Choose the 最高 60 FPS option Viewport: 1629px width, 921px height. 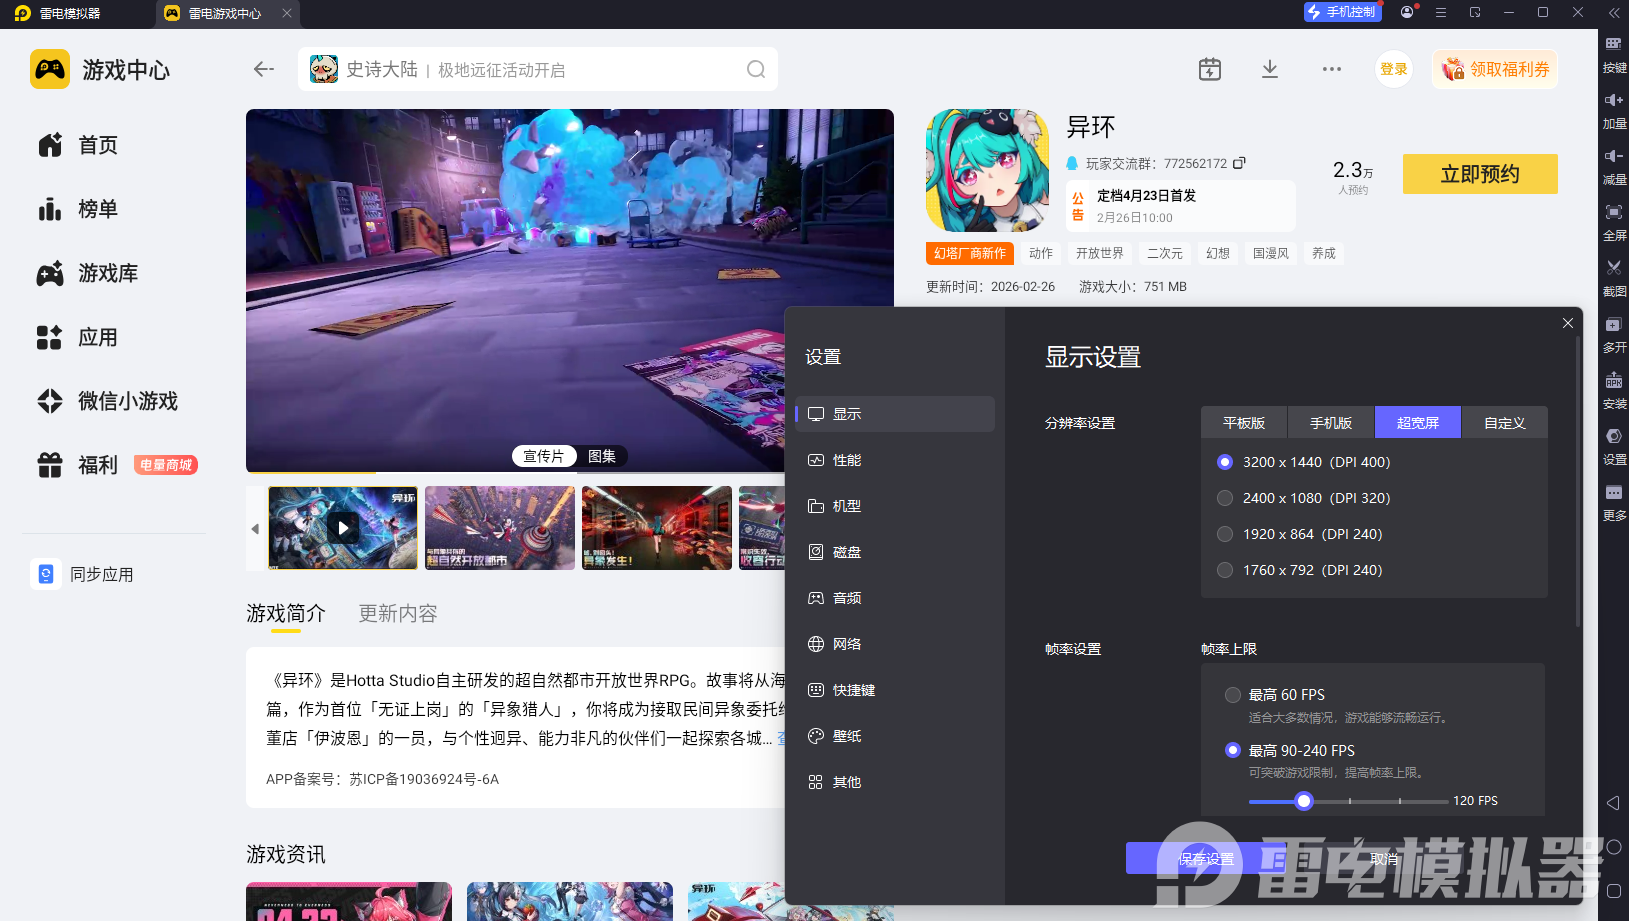point(1233,695)
